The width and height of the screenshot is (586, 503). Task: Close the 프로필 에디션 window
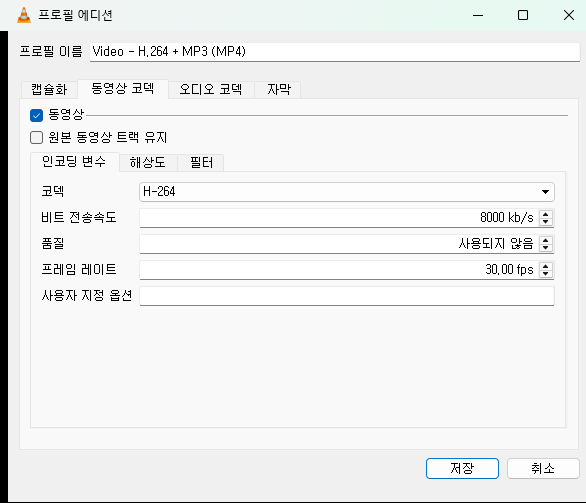coord(569,15)
